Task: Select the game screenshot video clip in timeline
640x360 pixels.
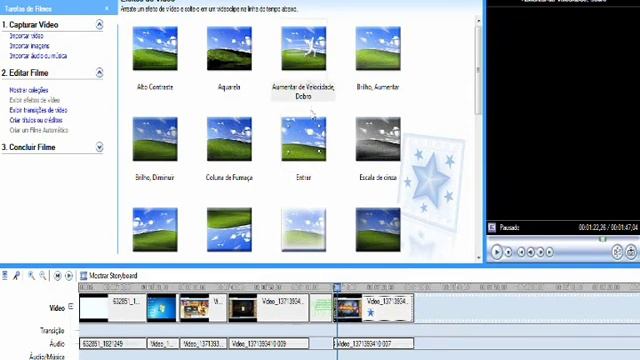Action: (203, 308)
